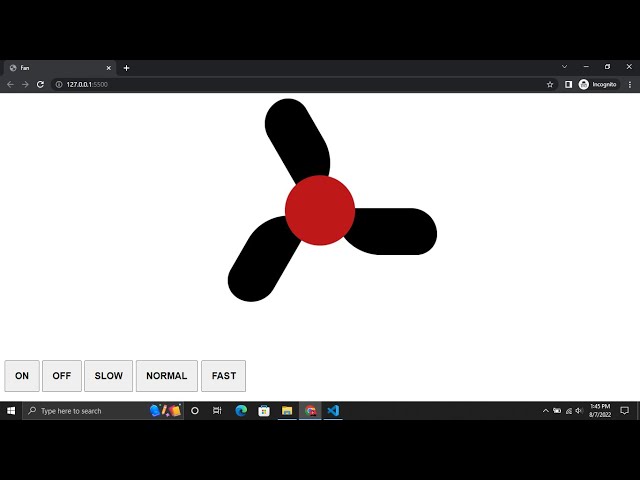640x480 pixels.
Task: Switch to Visual Studio Code in taskbar
Action: (x=333, y=411)
